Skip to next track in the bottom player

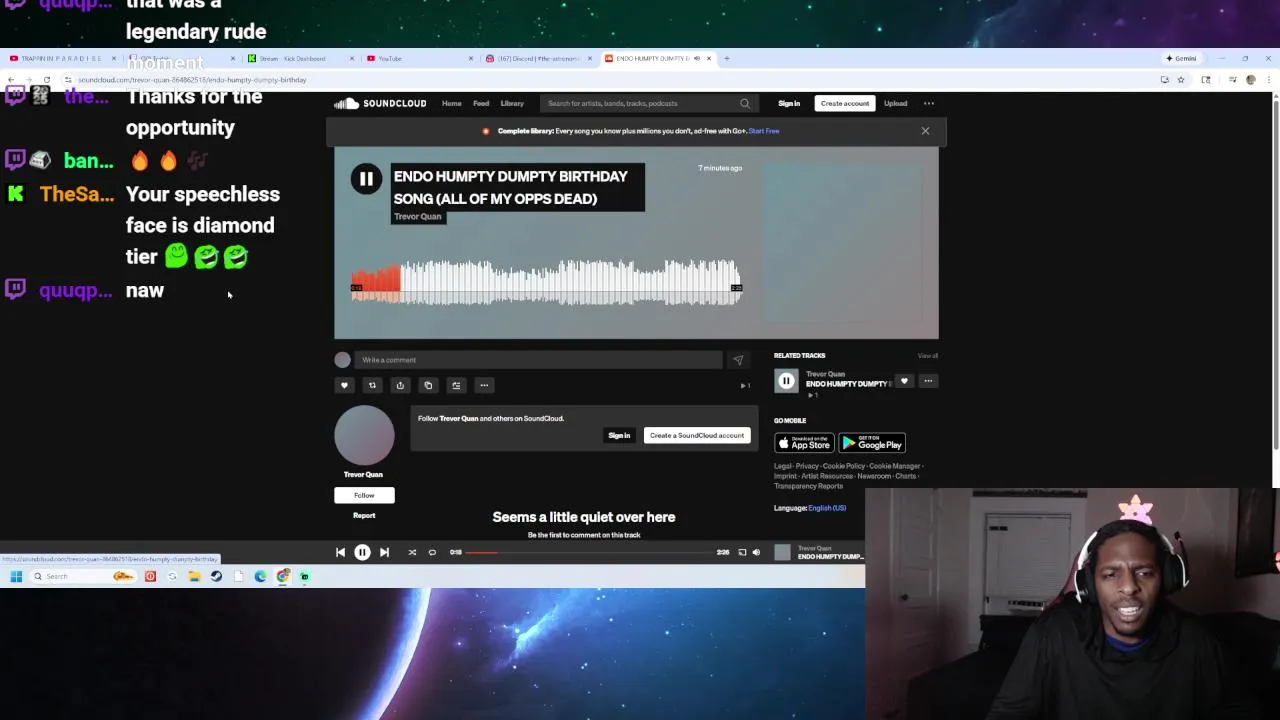[384, 552]
